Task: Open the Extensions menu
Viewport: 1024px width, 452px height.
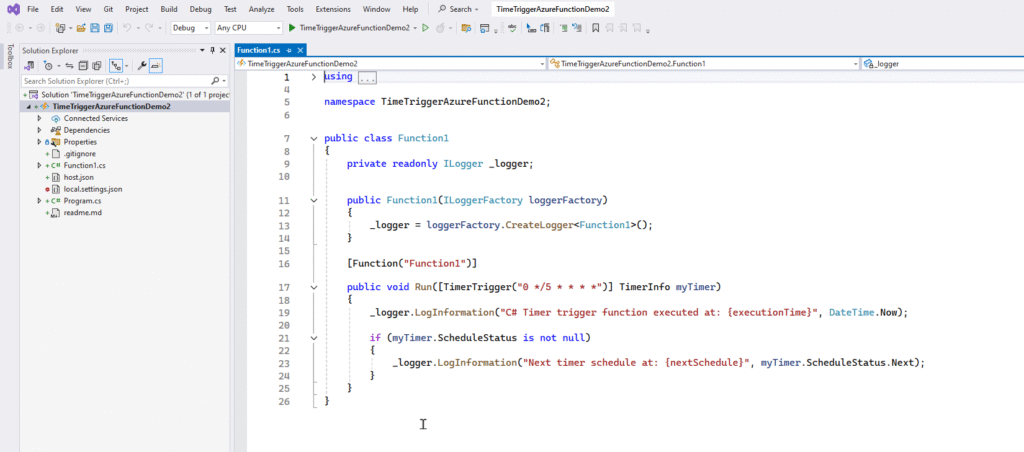Action: (x=333, y=9)
